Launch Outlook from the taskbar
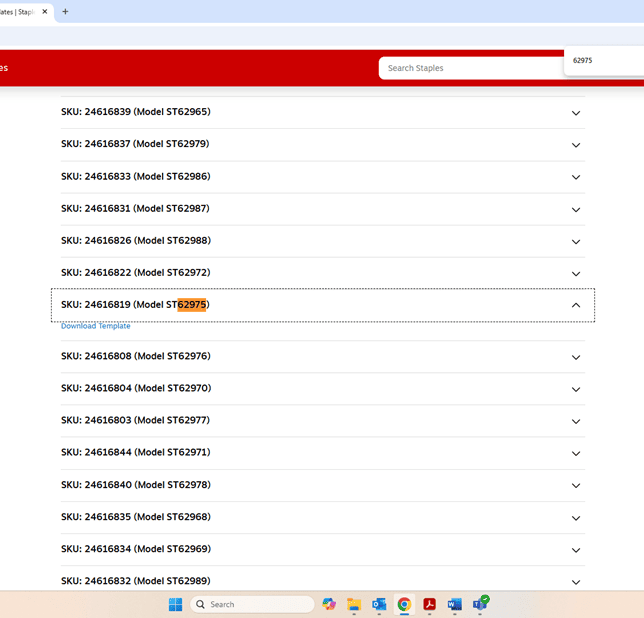Screen dimensions: 644x618 click(x=379, y=604)
